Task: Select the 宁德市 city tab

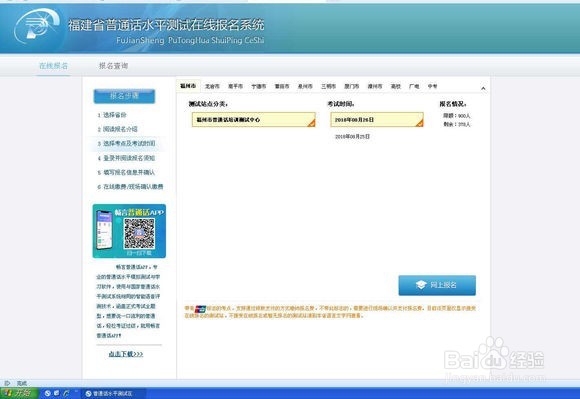Action: click(259, 86)
